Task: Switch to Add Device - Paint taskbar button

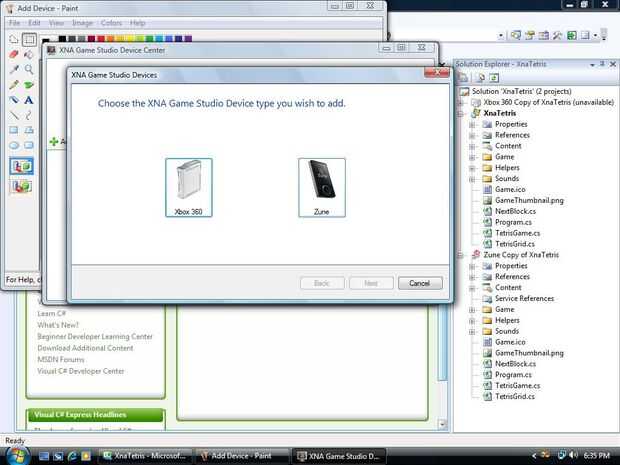Action: [x=242, y=456]
